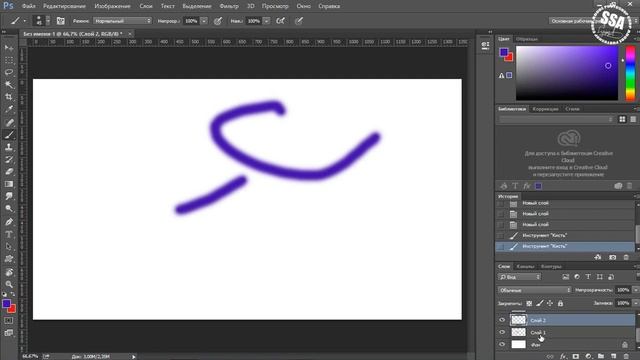
Task: Open the layer fill dropdown arrow
Action: coord(635,303)
